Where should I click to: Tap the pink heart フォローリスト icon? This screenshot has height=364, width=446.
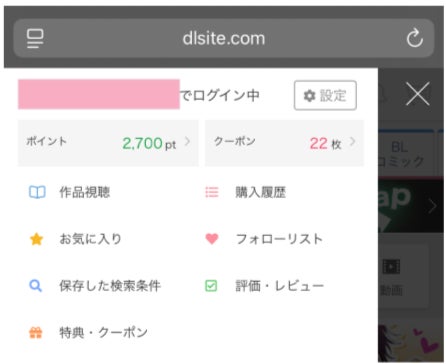(x=212, y=239)
